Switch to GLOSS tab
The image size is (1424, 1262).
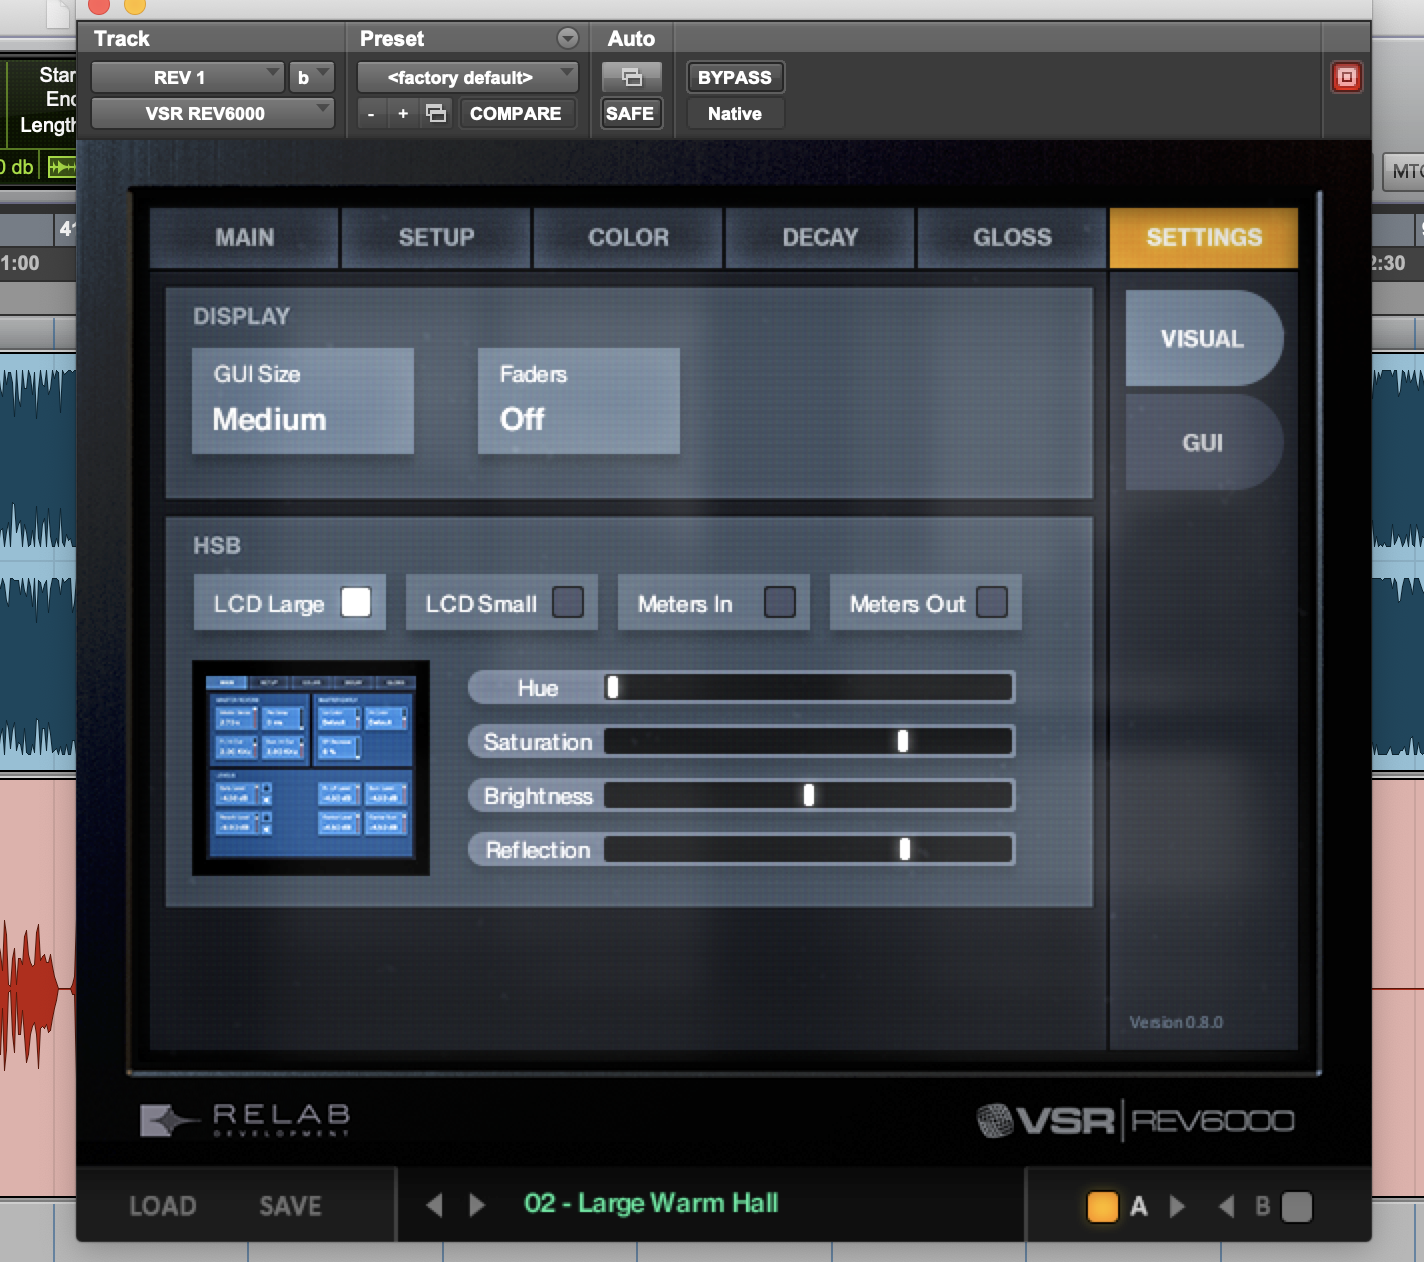[1012, 238]
